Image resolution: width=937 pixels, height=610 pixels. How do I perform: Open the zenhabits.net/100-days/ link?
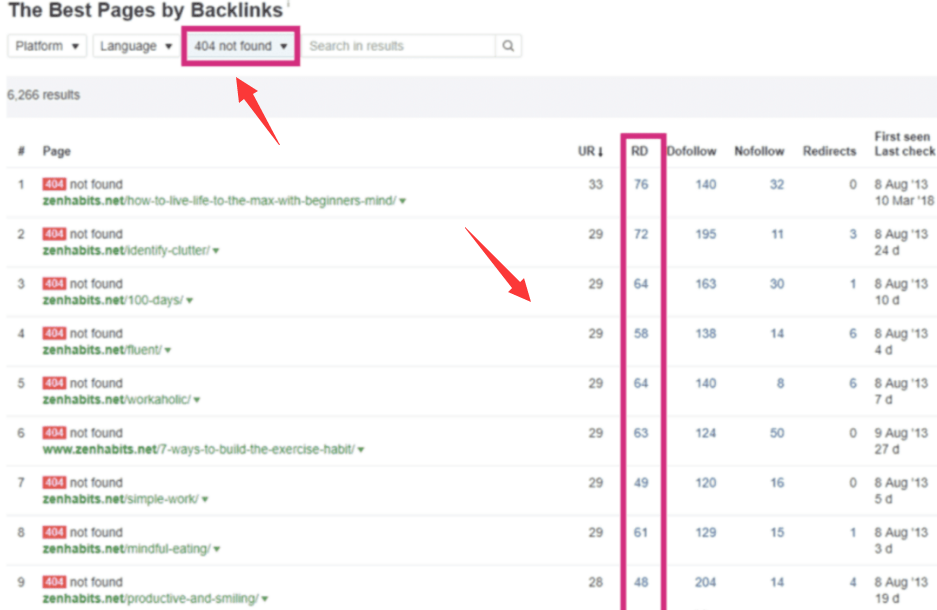(113, 300)
